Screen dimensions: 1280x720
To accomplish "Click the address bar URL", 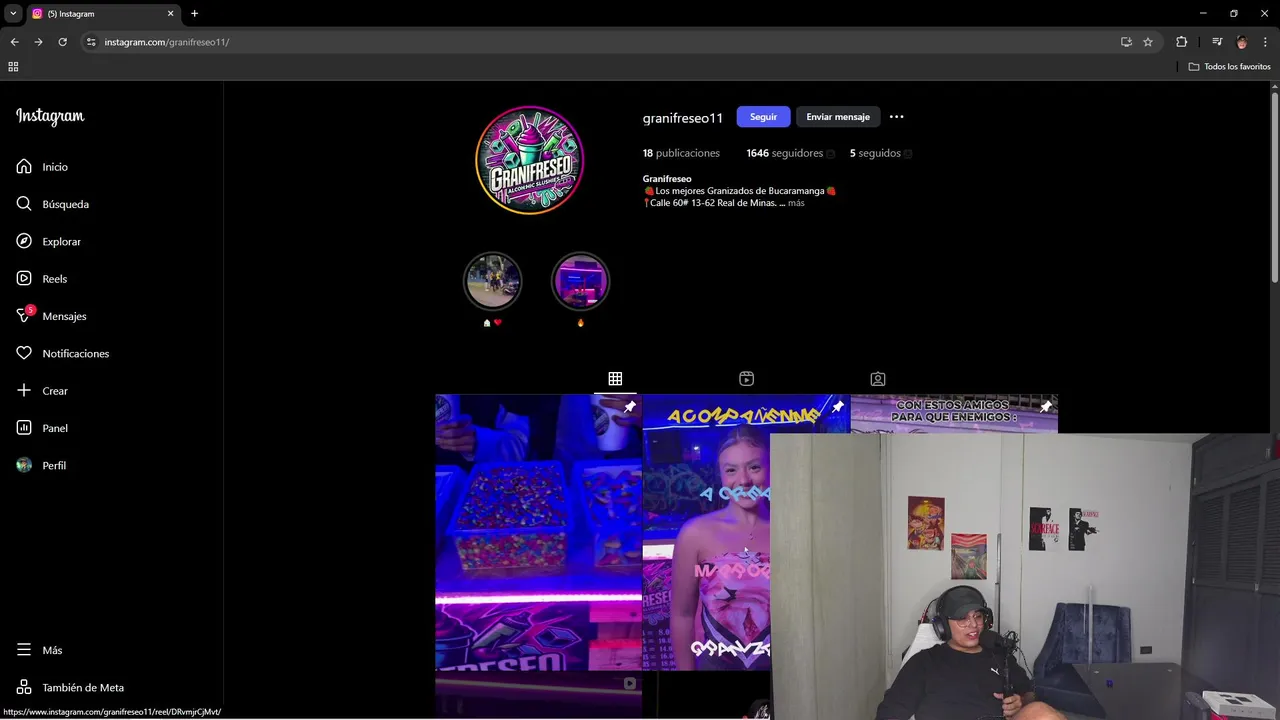I will (x=167, y=42).
